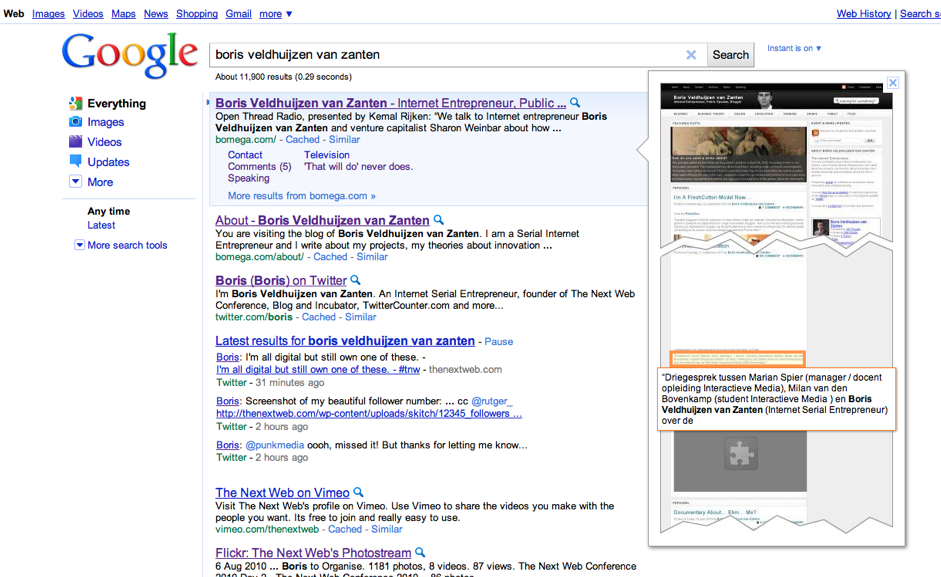Click the Updates text link in the sidebar
The width and height of the screenshot is (941, 577).
coord(108,162)
